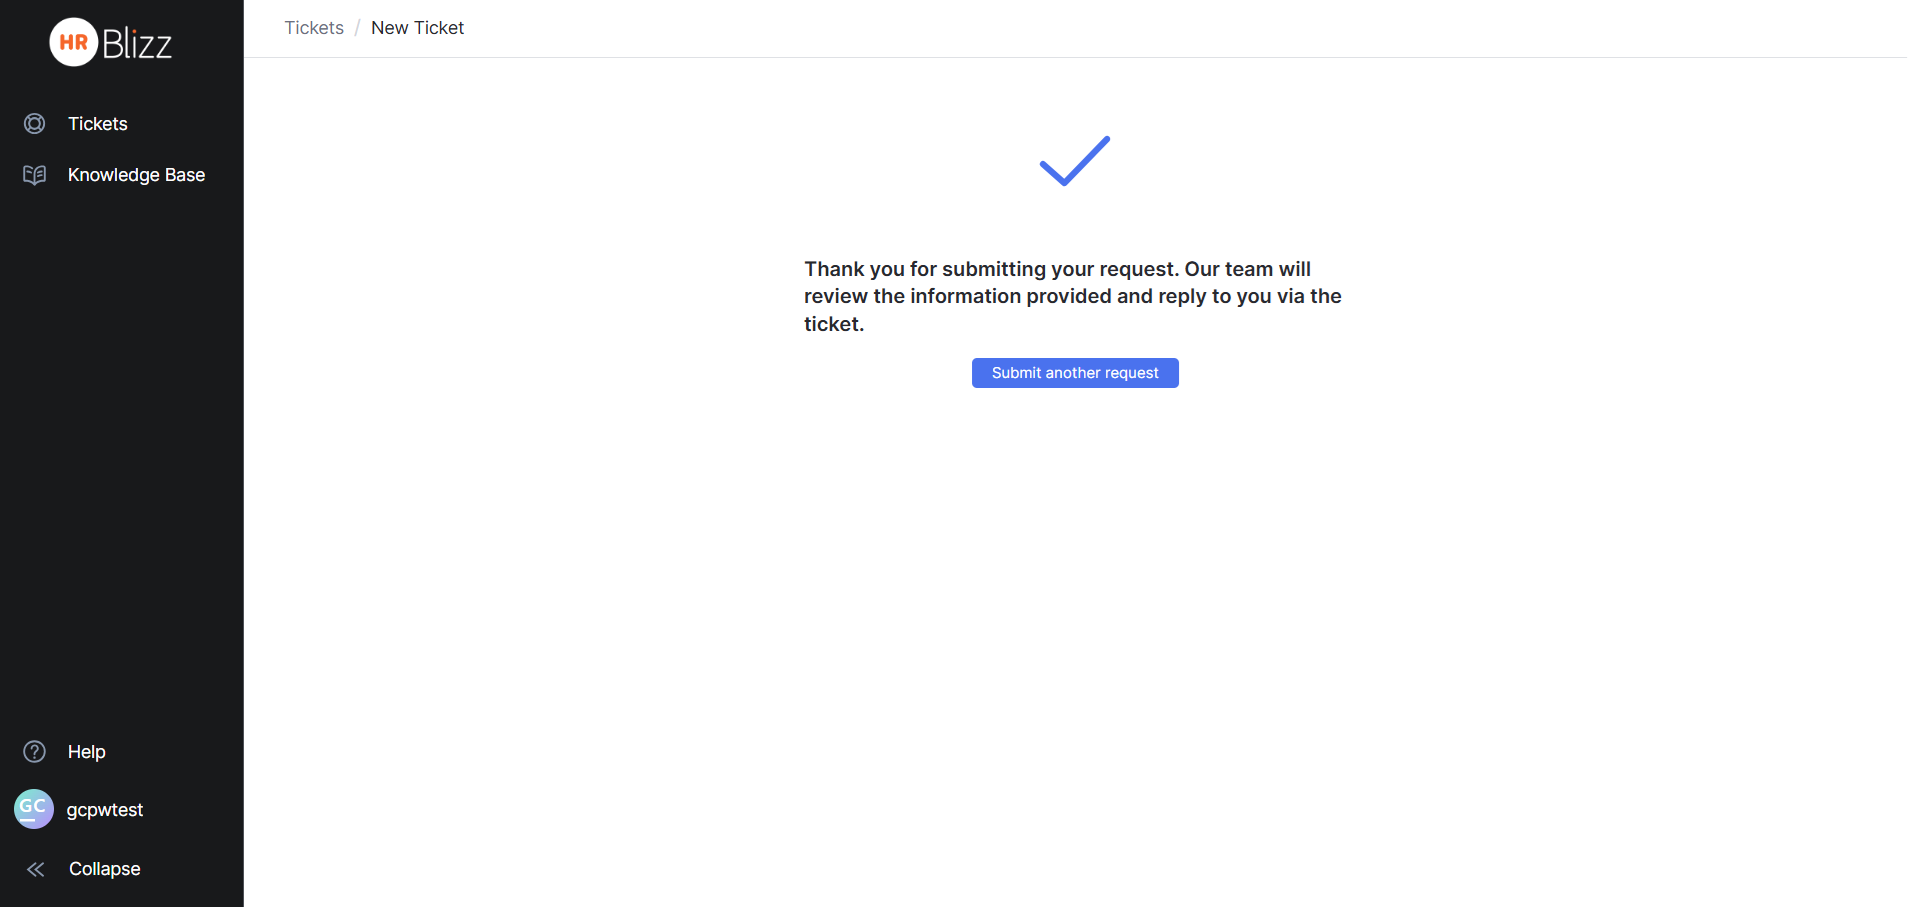Collapse the sidebar navigation panel
Screen dimensions: 1912x907
(x=103, y=868)
